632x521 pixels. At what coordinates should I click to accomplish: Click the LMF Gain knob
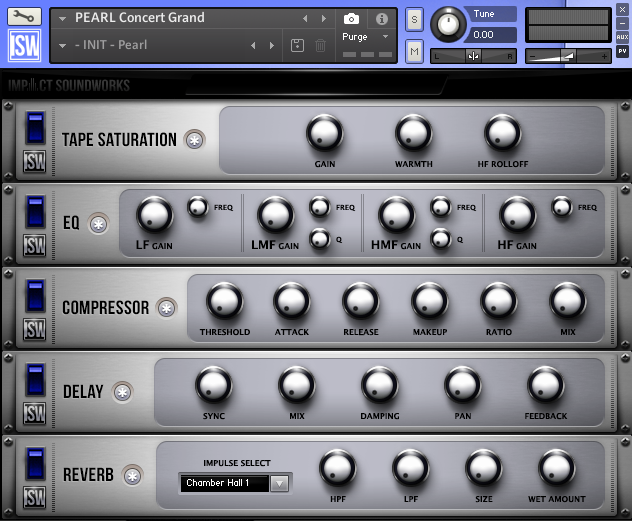click(276, 215)
